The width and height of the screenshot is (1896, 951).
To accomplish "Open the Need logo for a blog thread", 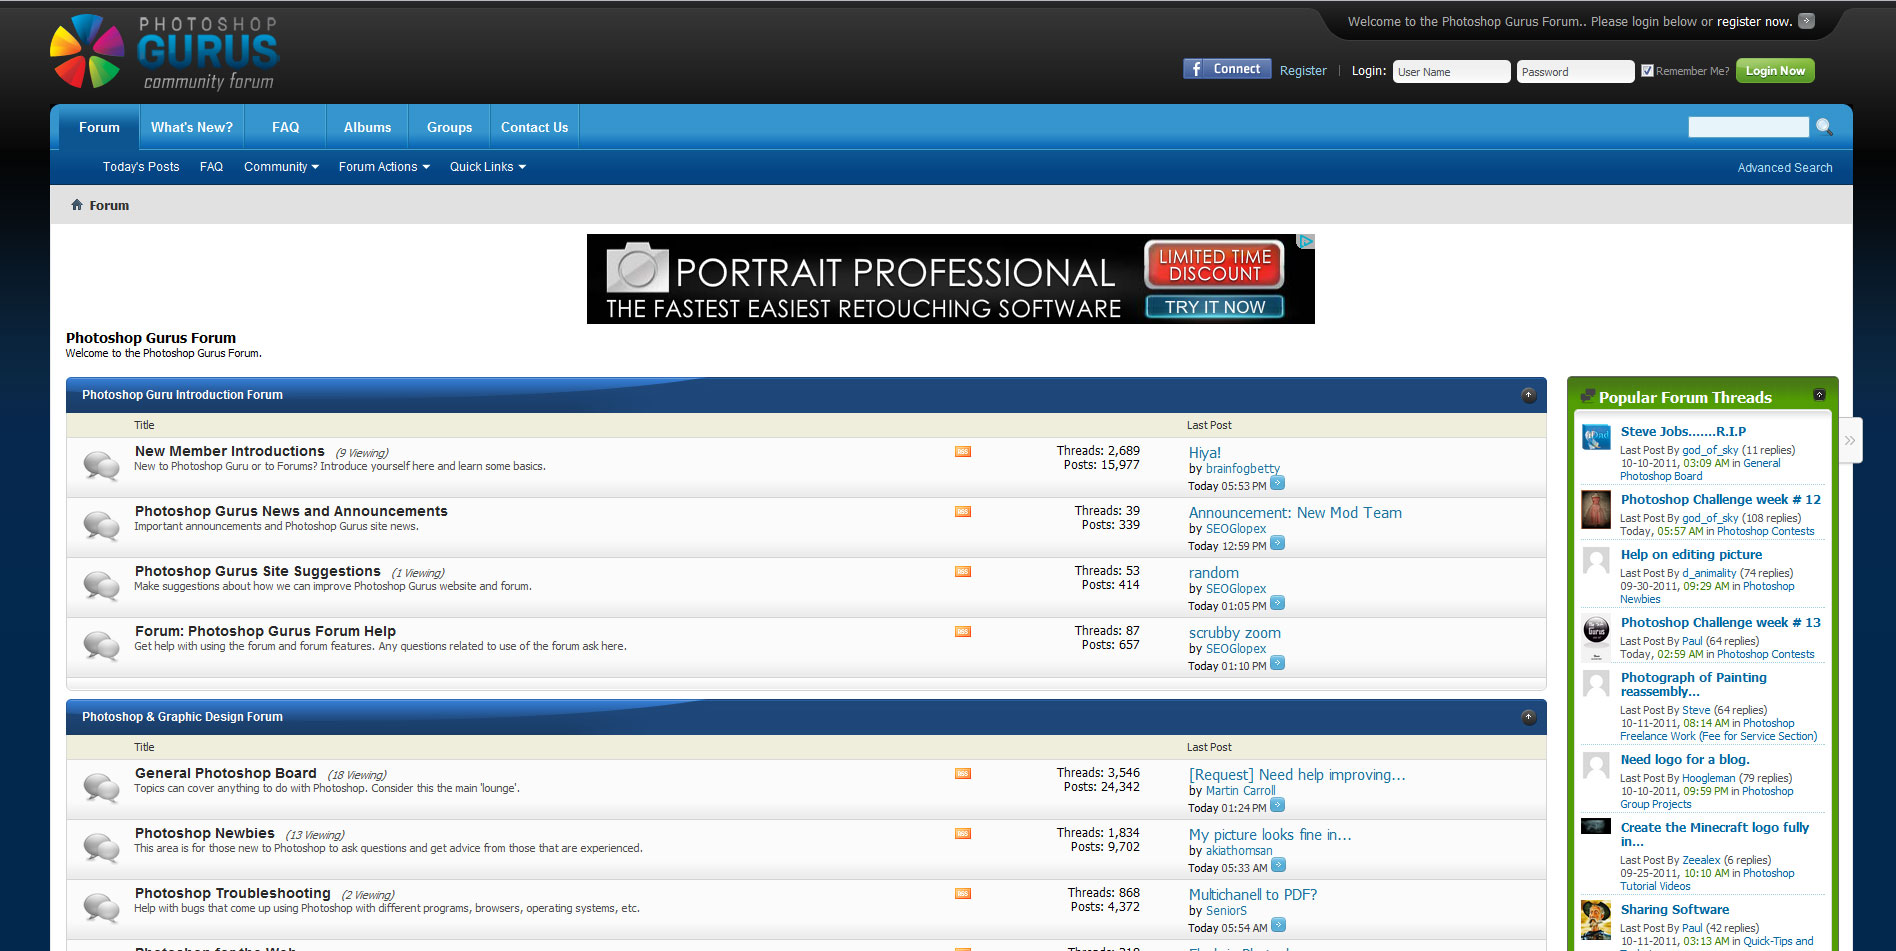I will tap(1684, 759).
